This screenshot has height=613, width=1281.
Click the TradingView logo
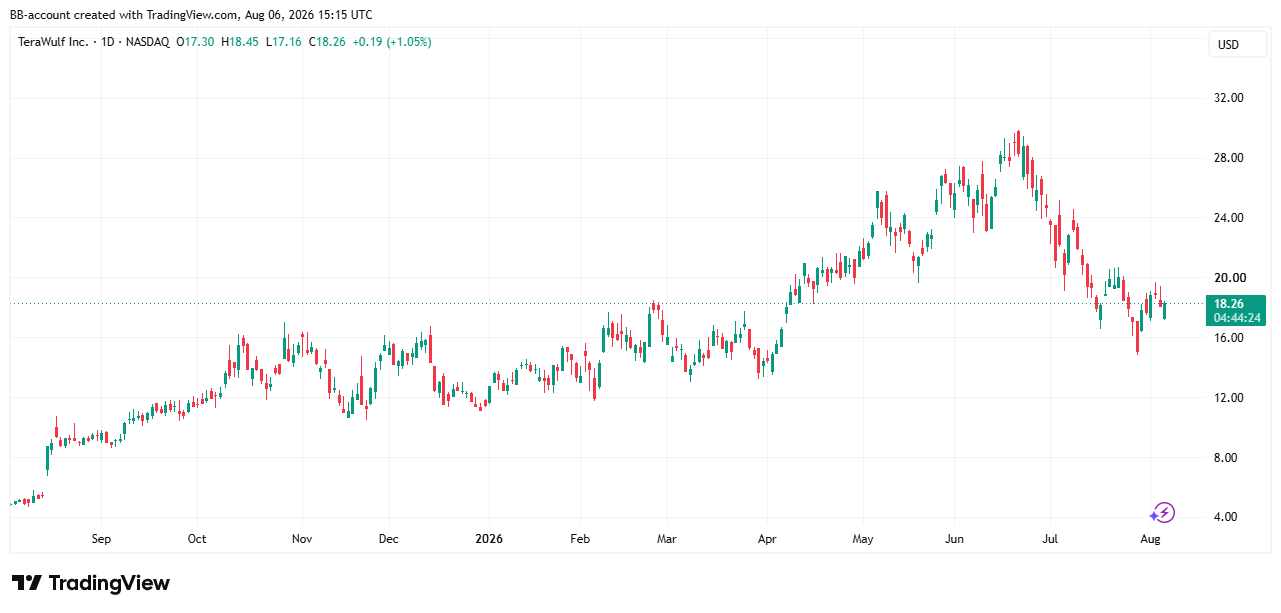91,583
